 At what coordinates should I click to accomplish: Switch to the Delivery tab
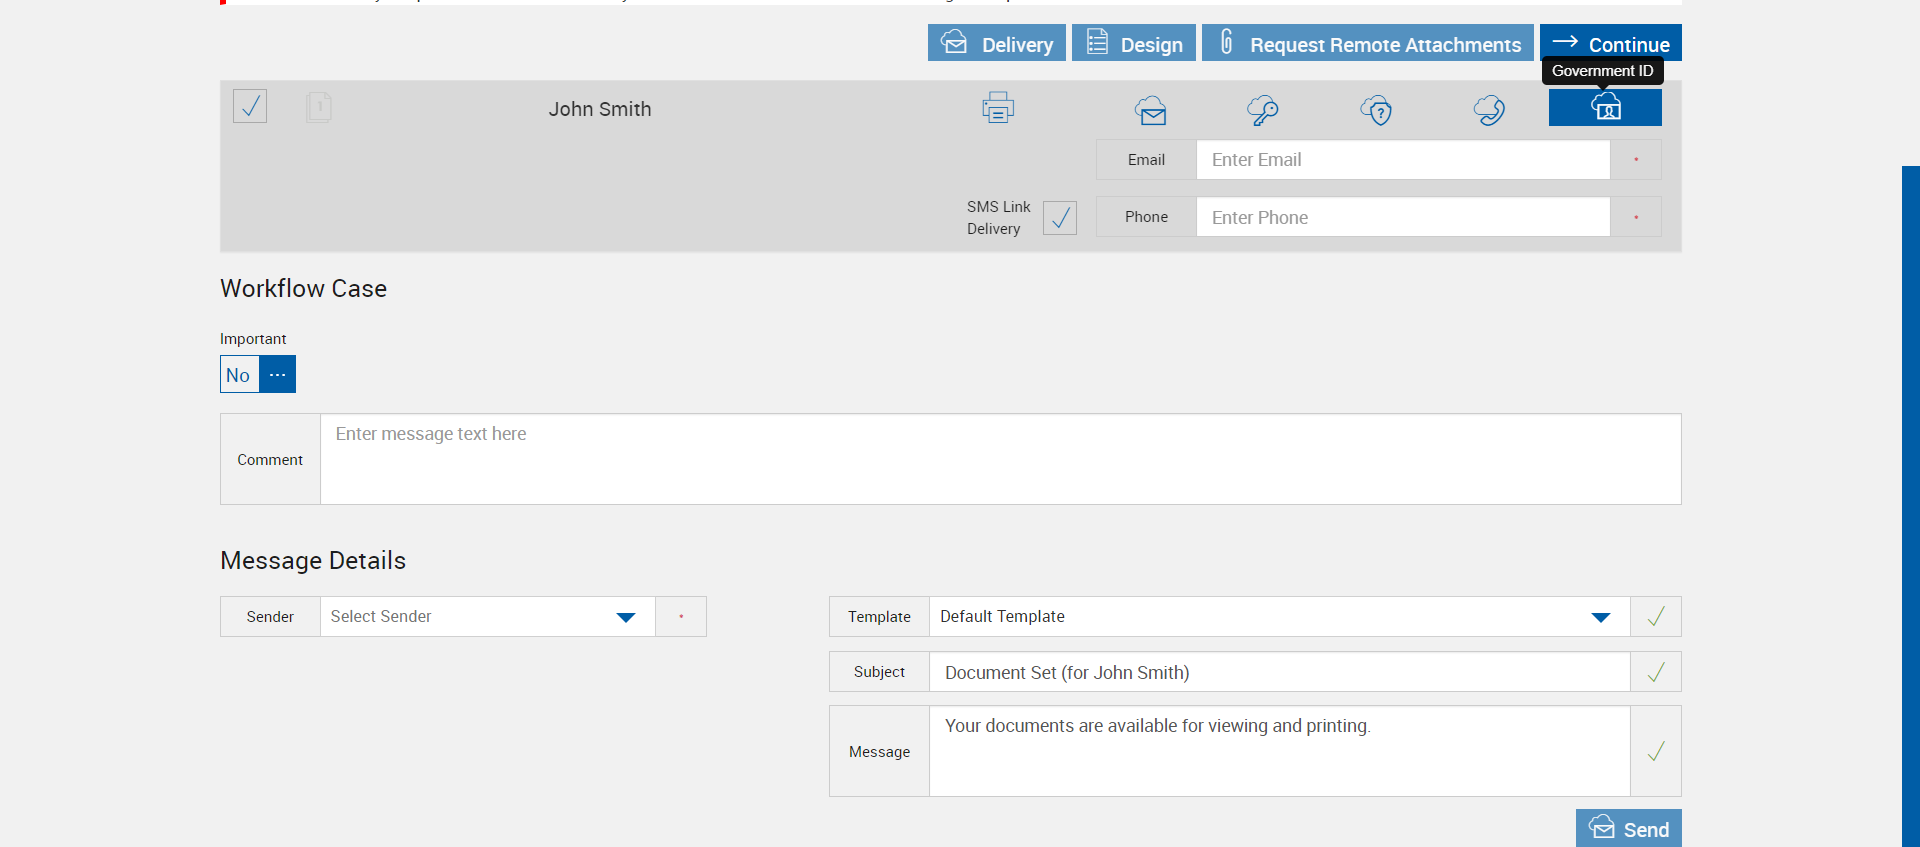997,43
